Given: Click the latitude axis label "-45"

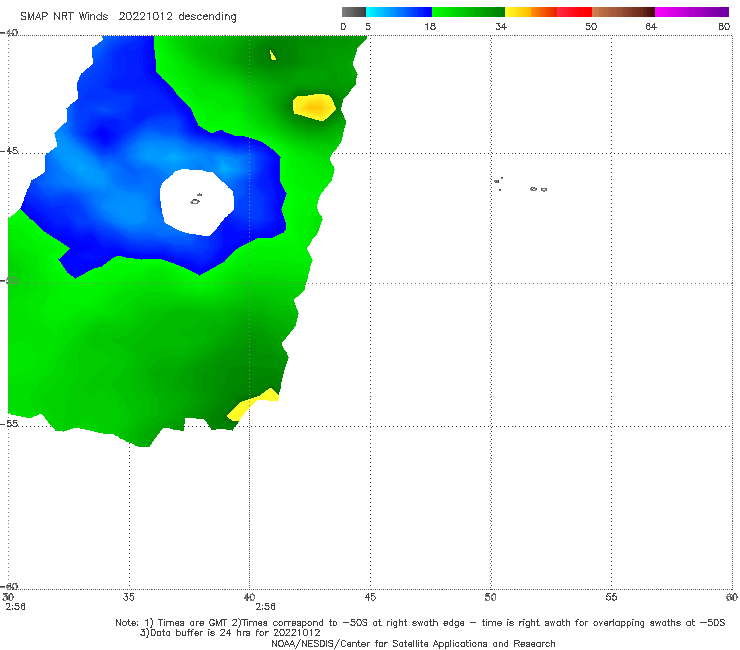Looking at the screenshot, I should pos(9,151).
